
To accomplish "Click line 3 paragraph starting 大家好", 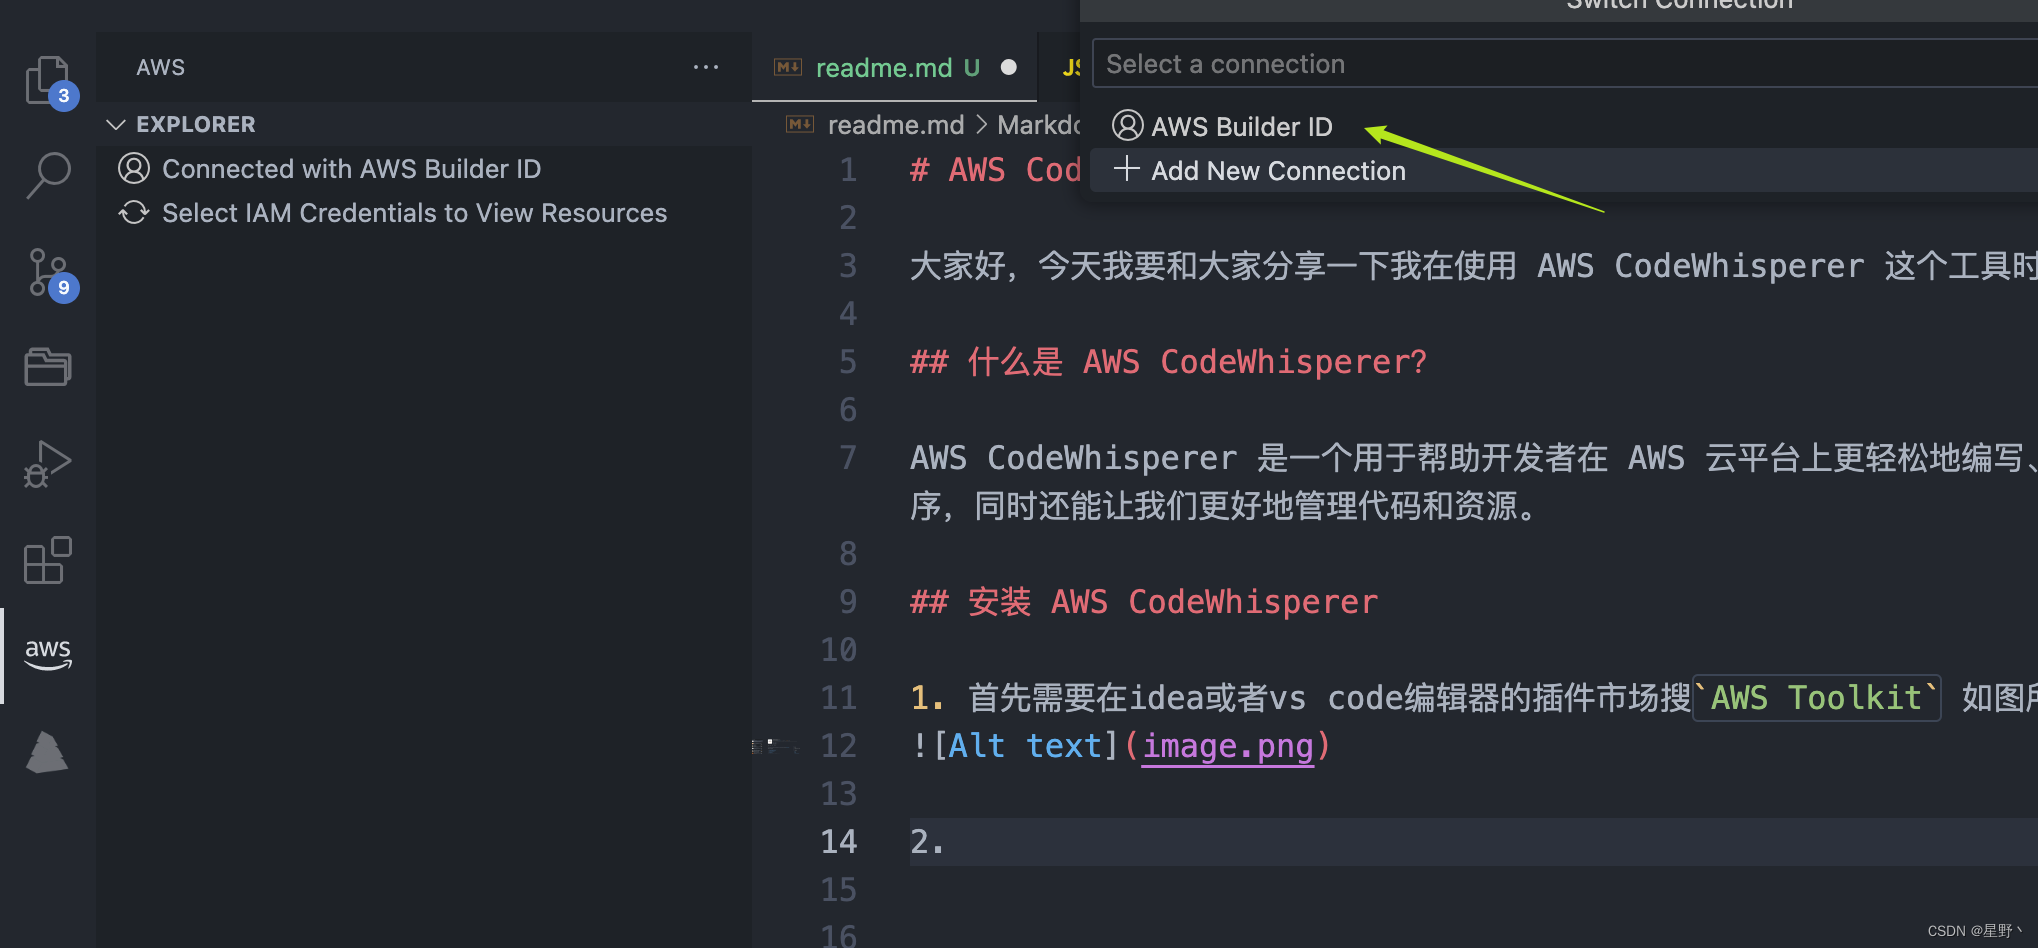I will [1473, 266].
